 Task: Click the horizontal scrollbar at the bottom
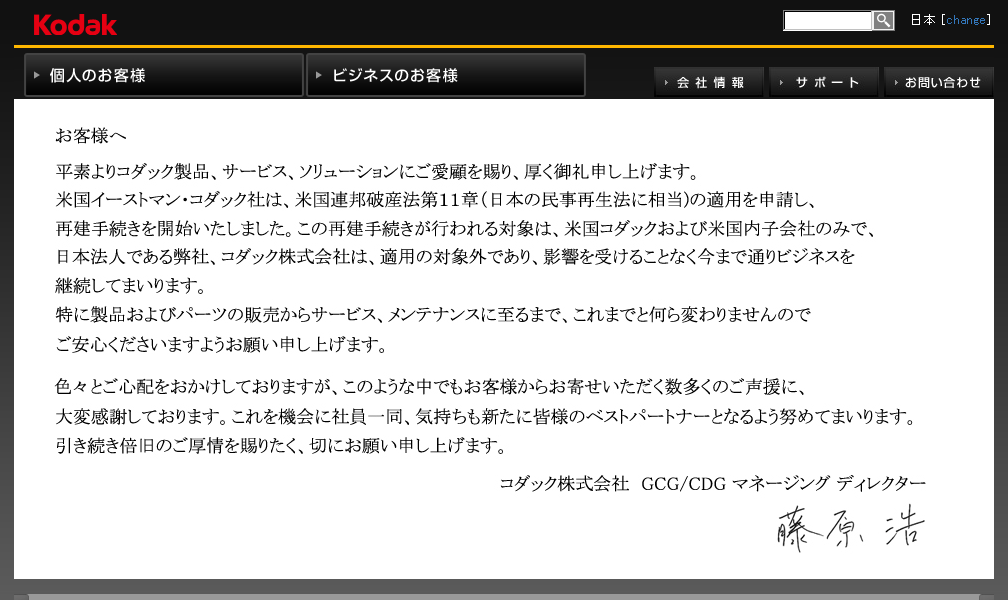tap(504, 597)
